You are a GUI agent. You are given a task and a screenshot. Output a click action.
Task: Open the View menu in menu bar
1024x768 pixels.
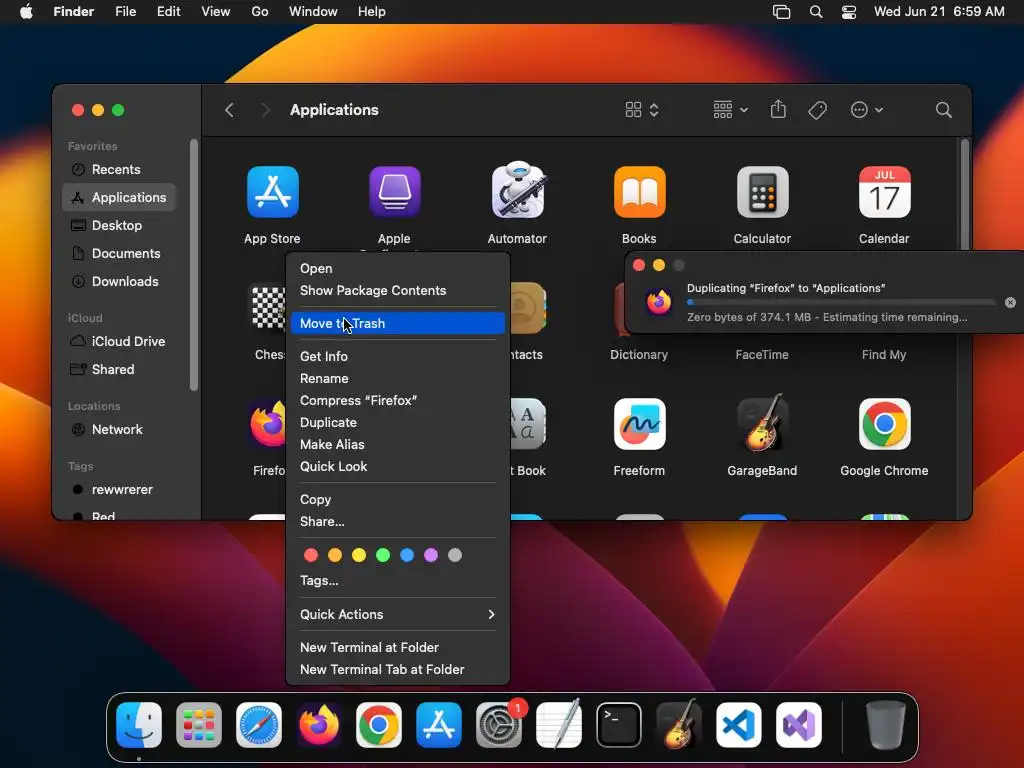216,12
